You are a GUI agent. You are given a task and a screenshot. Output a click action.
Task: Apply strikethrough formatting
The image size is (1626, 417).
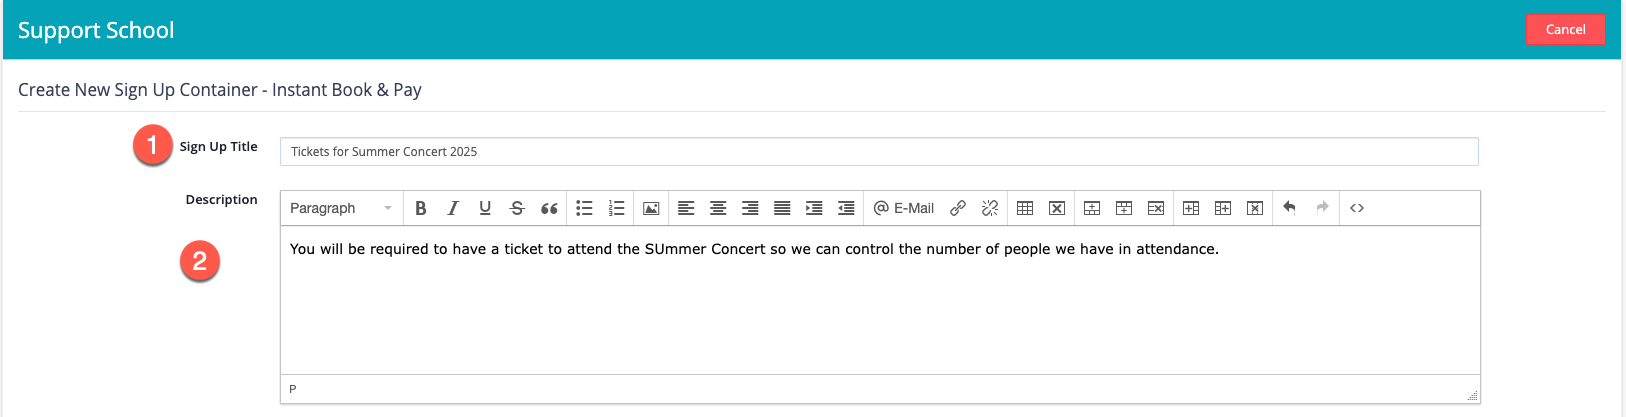click(x=517, y=208)
